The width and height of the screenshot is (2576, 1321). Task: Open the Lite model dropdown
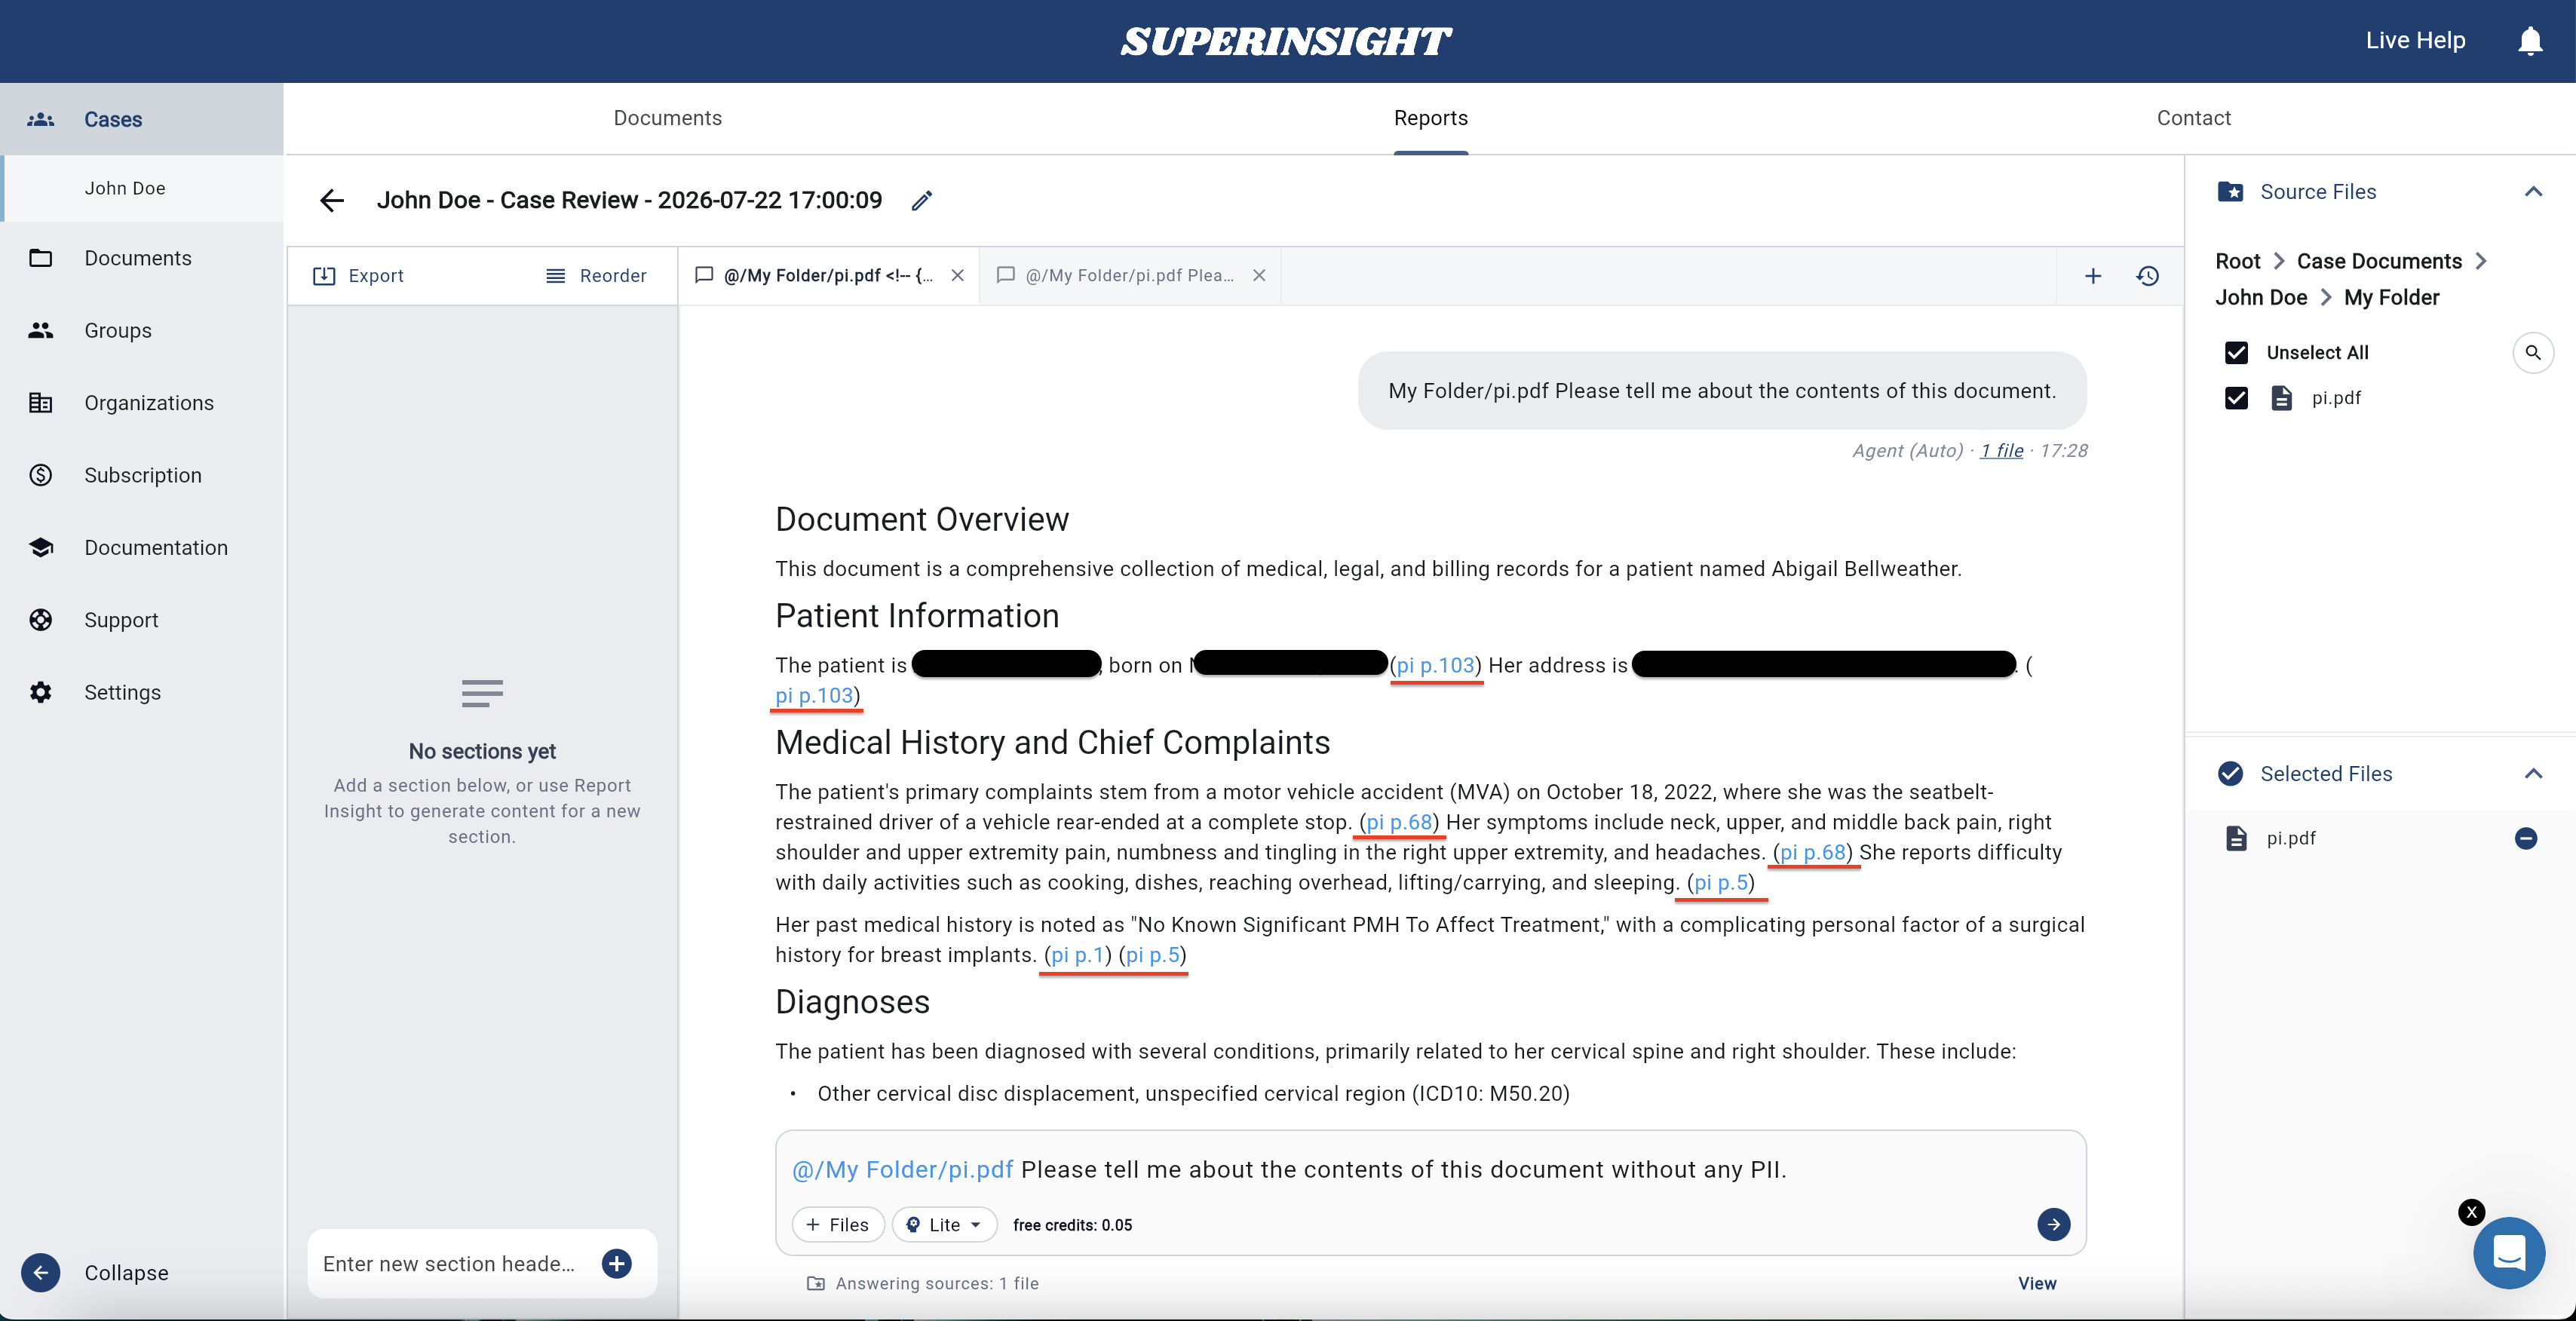point(944,1225)
